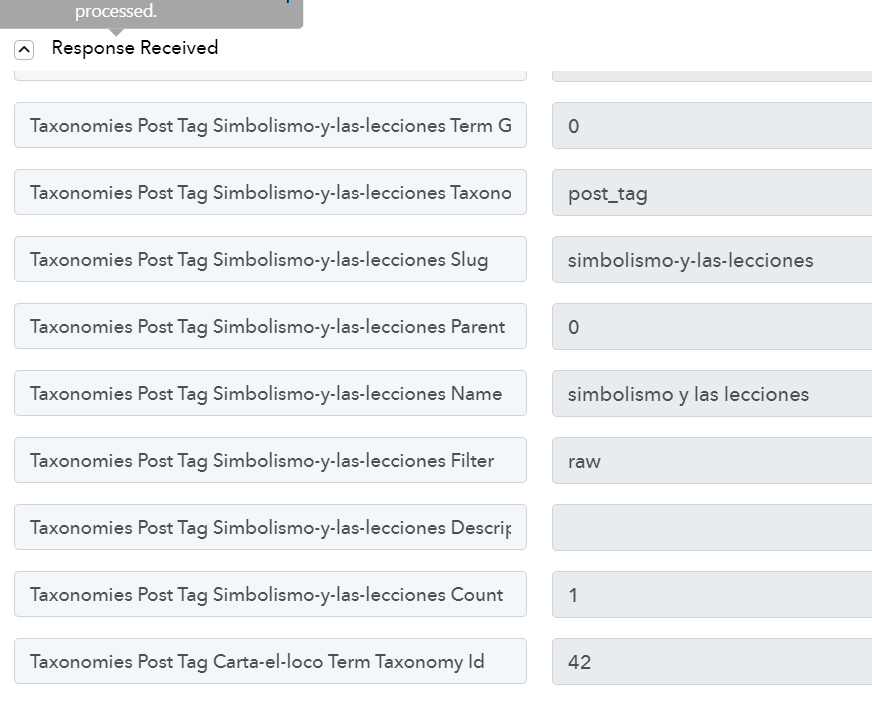Select the Simbolismo-y-las-lecciones Slug label field

(x=270, y=259)
